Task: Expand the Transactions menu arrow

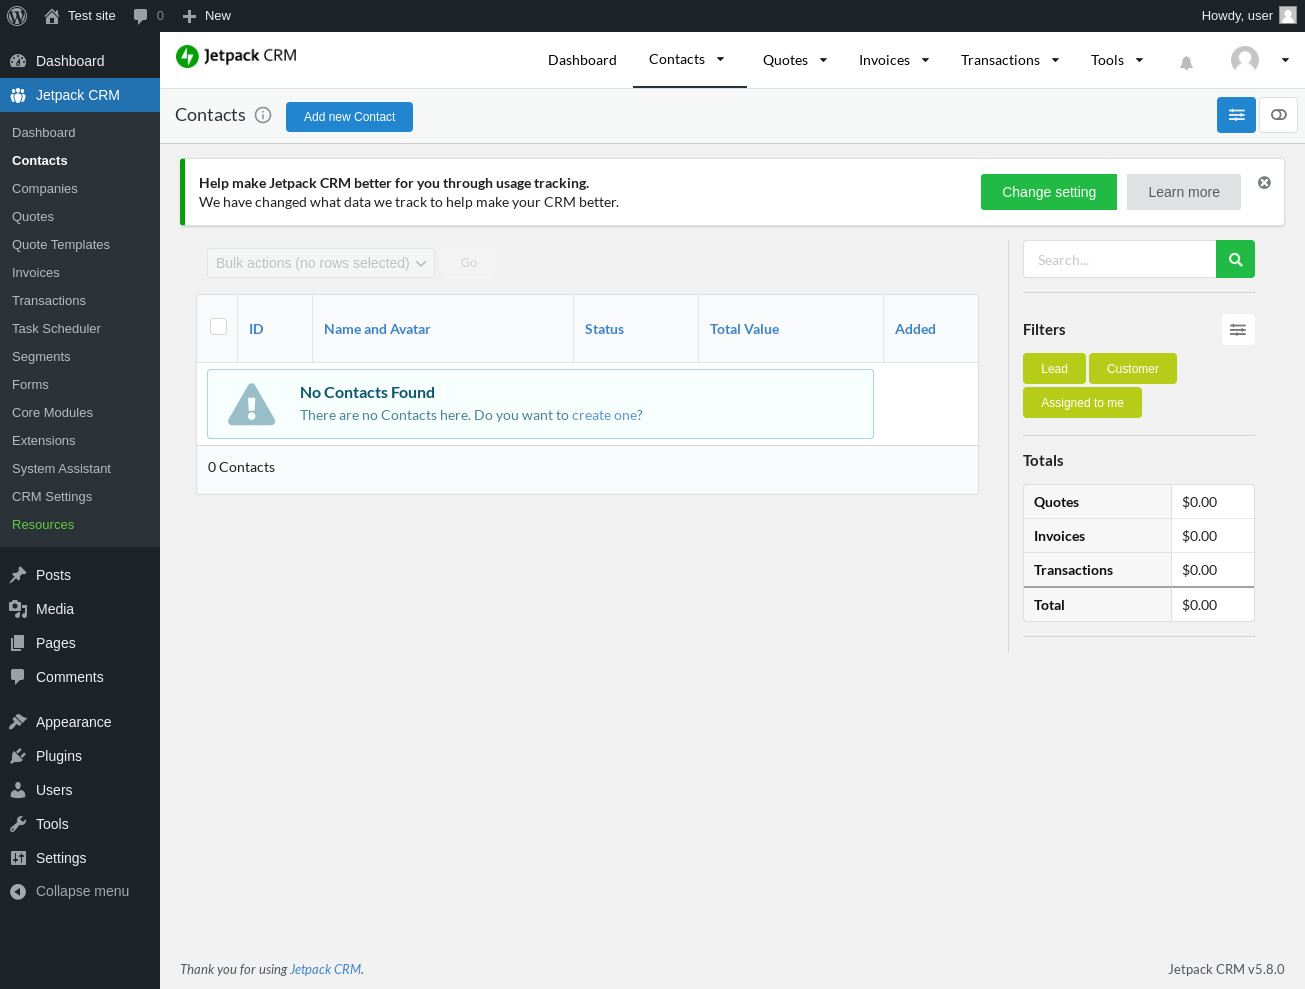Action: point(1055,60)
